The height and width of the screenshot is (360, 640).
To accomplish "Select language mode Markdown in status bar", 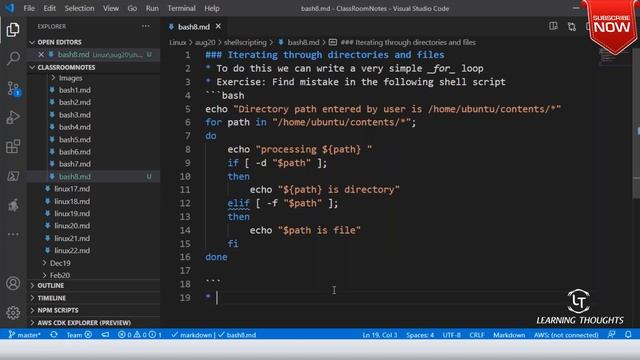I will [x=509, y=335].
